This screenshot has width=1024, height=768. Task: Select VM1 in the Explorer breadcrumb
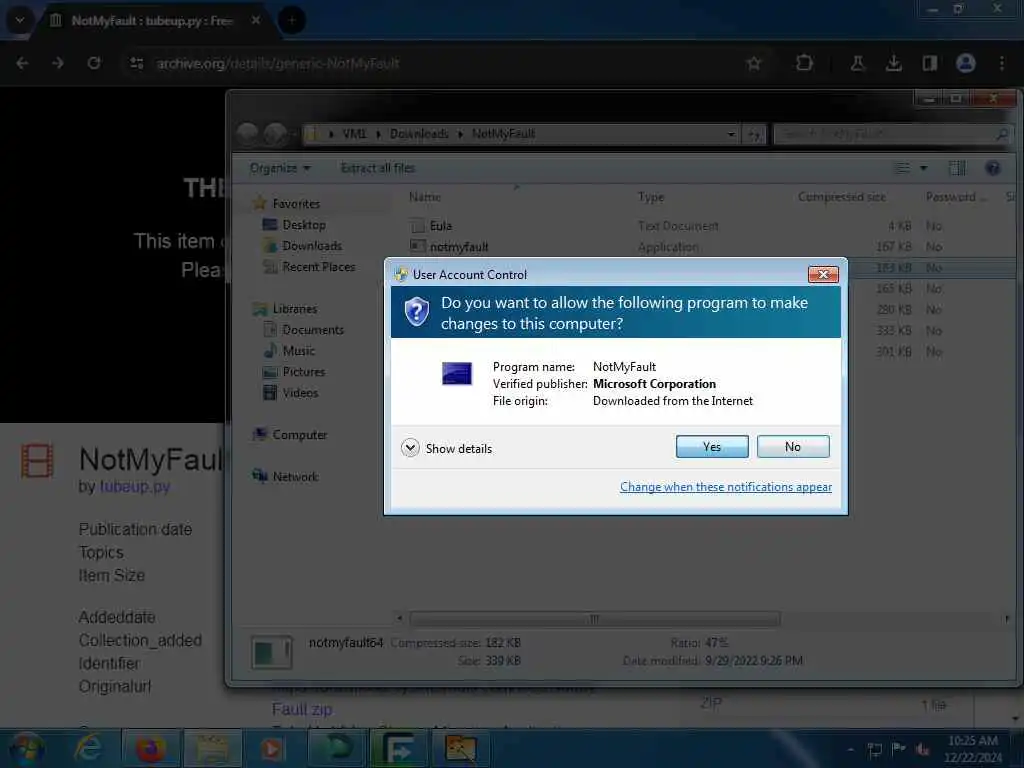(x=355, y=134)
